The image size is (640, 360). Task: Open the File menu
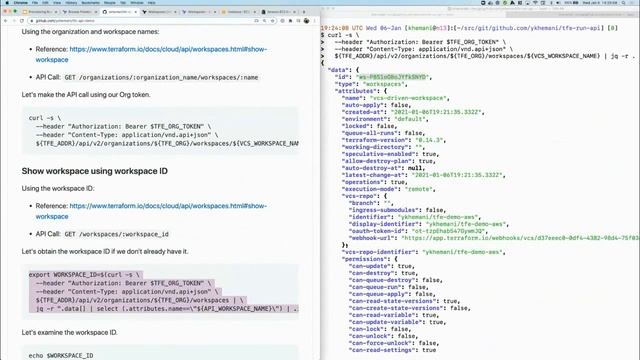tap(35, 2)
